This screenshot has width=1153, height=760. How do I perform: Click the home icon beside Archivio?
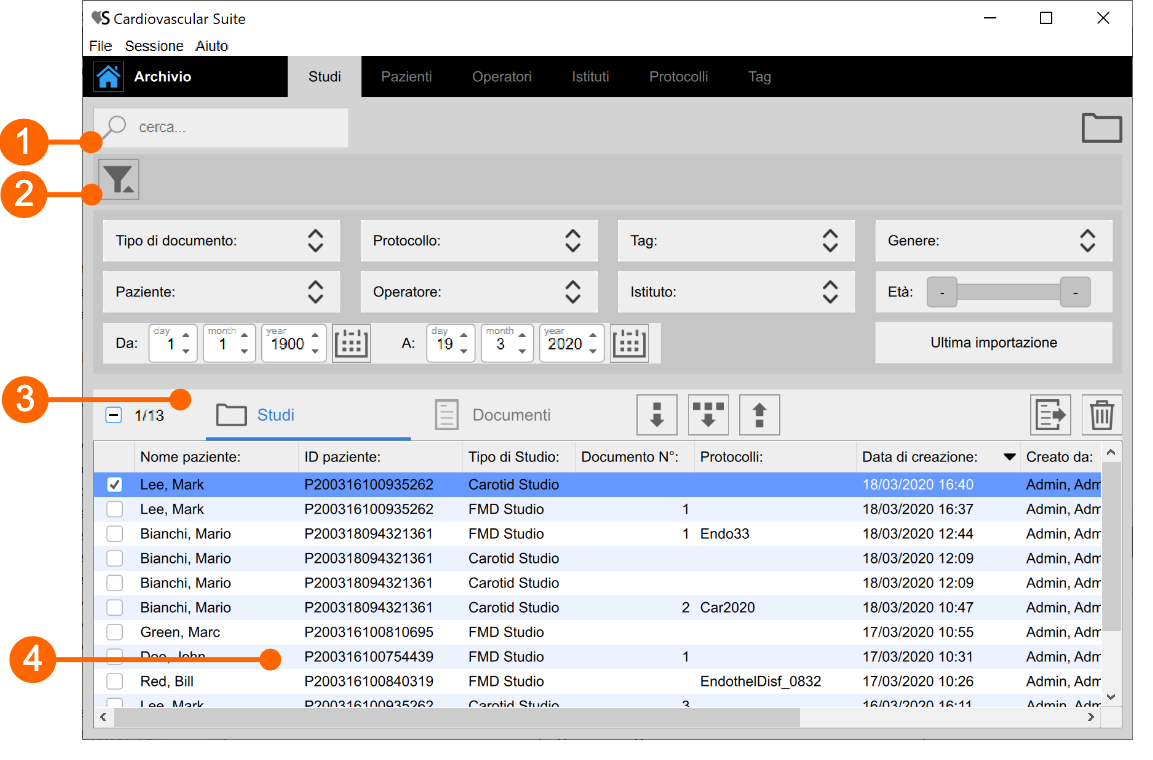[108, 77]
